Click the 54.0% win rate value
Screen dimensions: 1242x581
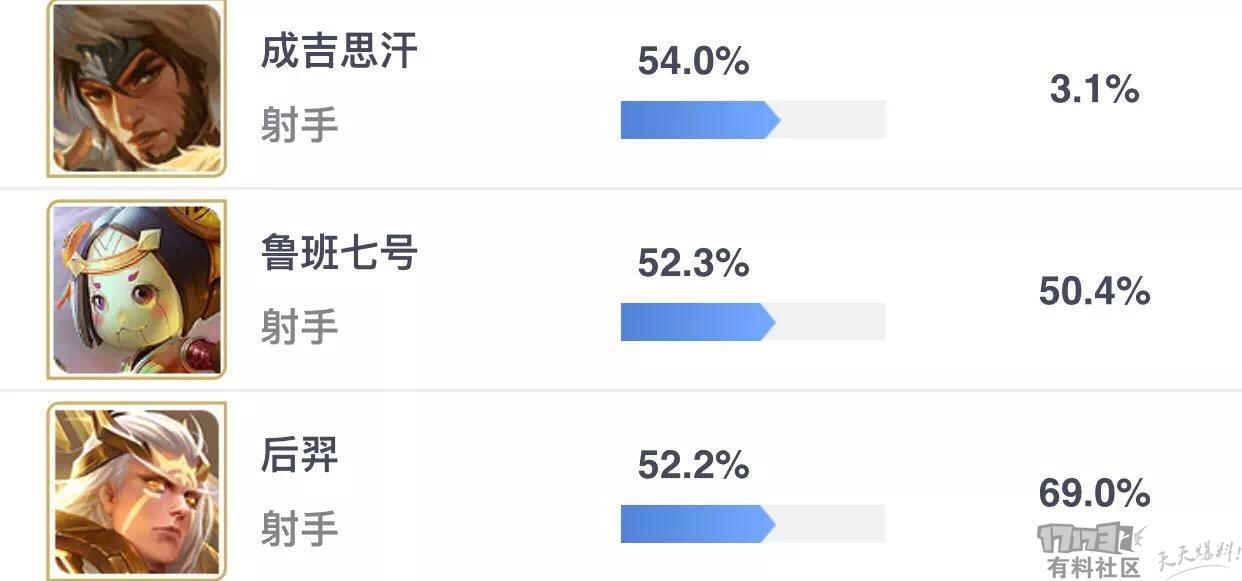coord(693,62)
